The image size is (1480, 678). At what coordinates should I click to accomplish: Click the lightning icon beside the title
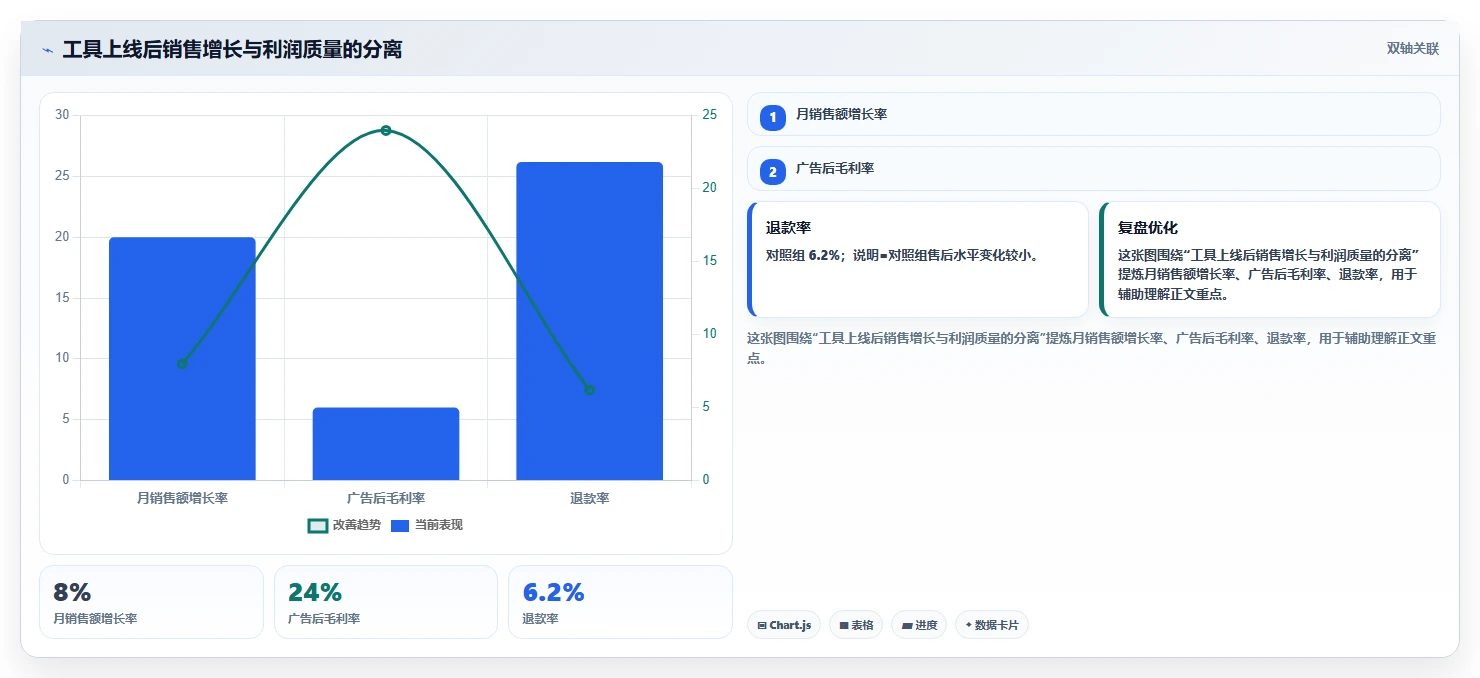click(x=47, y=50)
